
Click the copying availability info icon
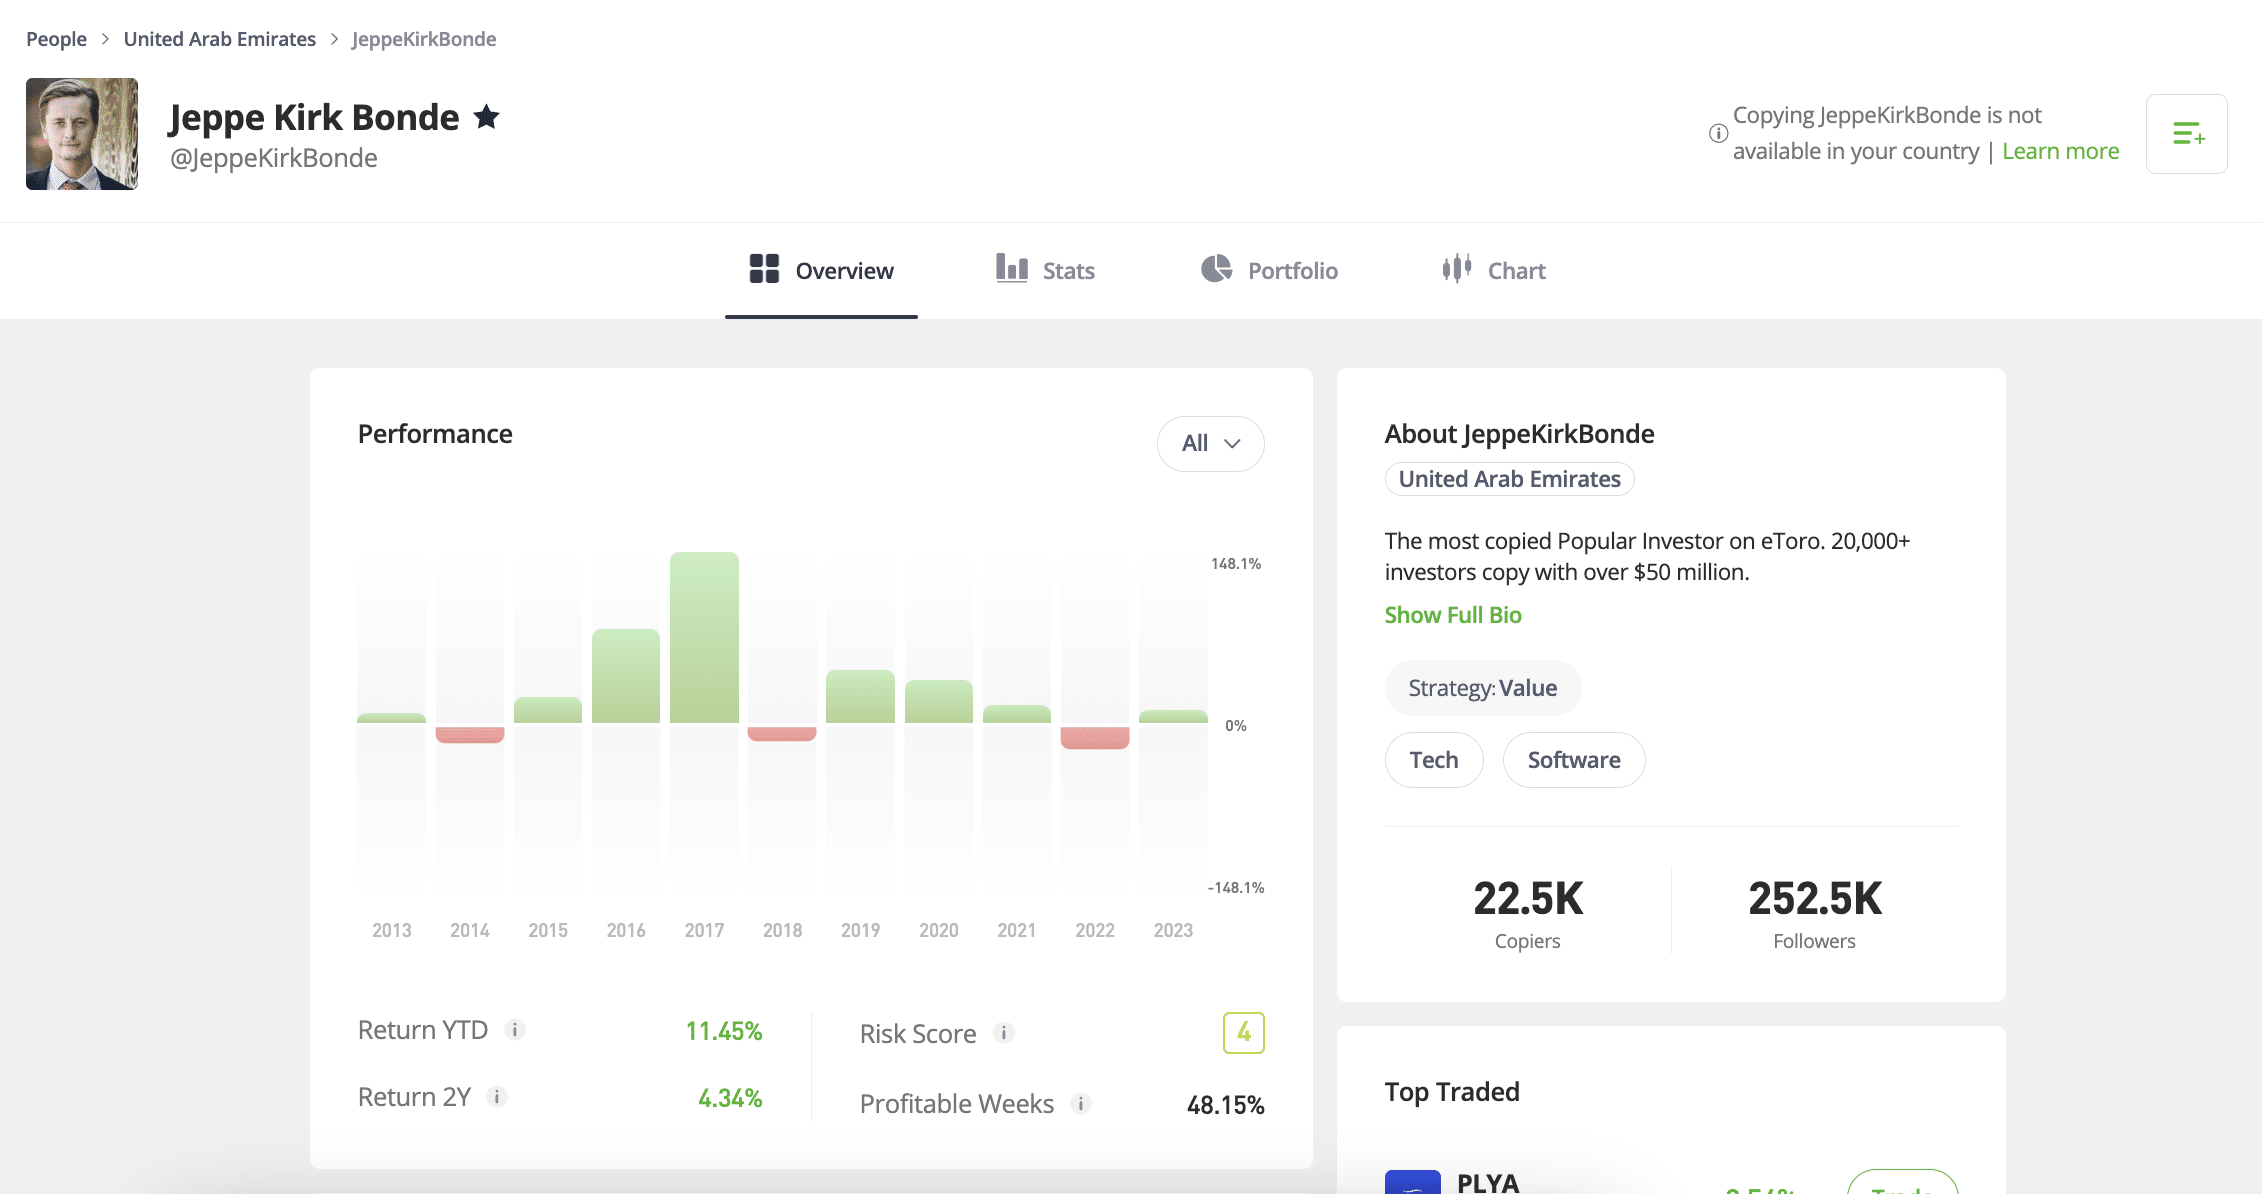(1718, 133)
